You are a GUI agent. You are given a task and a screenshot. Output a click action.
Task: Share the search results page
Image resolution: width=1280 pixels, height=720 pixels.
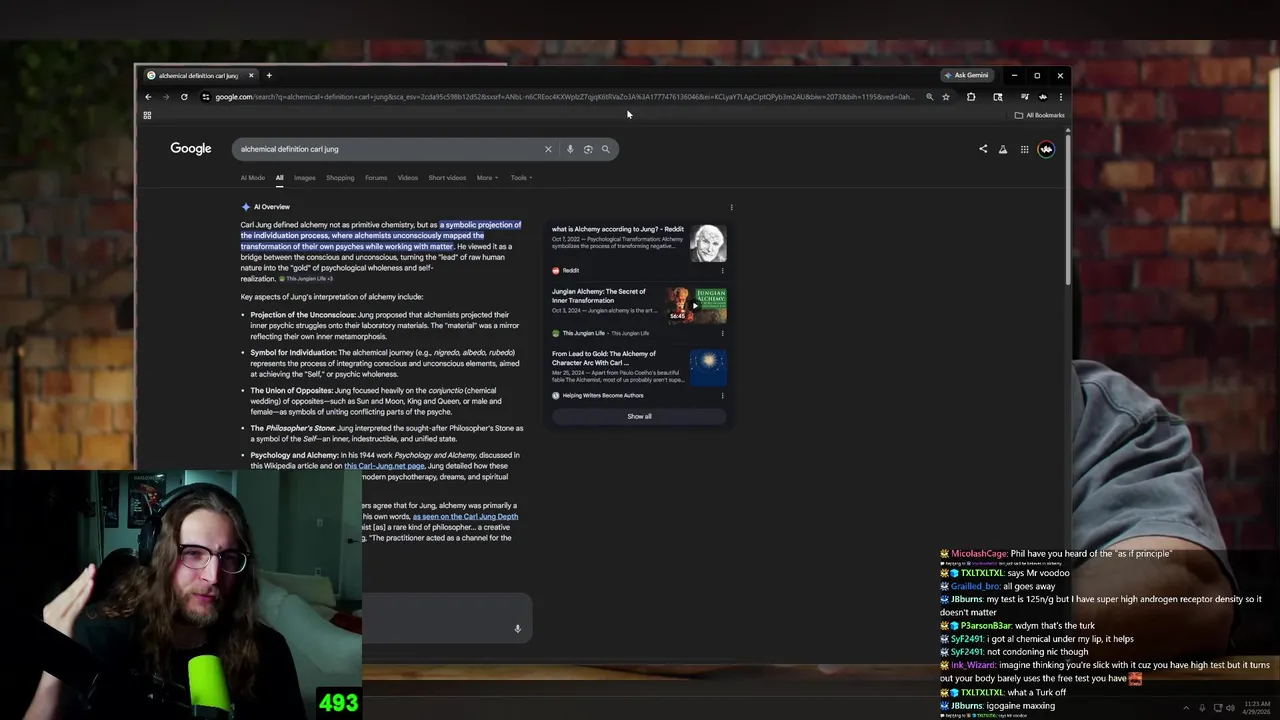pyautogui.click(x=983, y=149)
